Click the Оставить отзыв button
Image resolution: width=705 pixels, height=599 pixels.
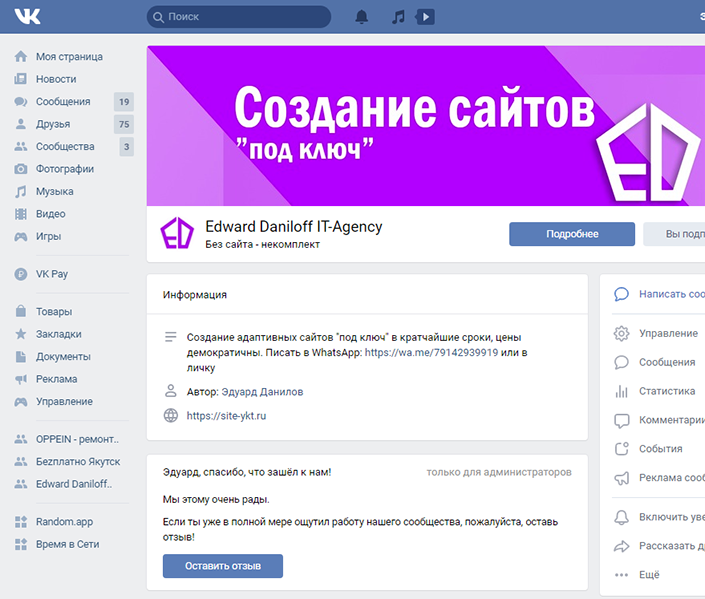coord(223,566)
